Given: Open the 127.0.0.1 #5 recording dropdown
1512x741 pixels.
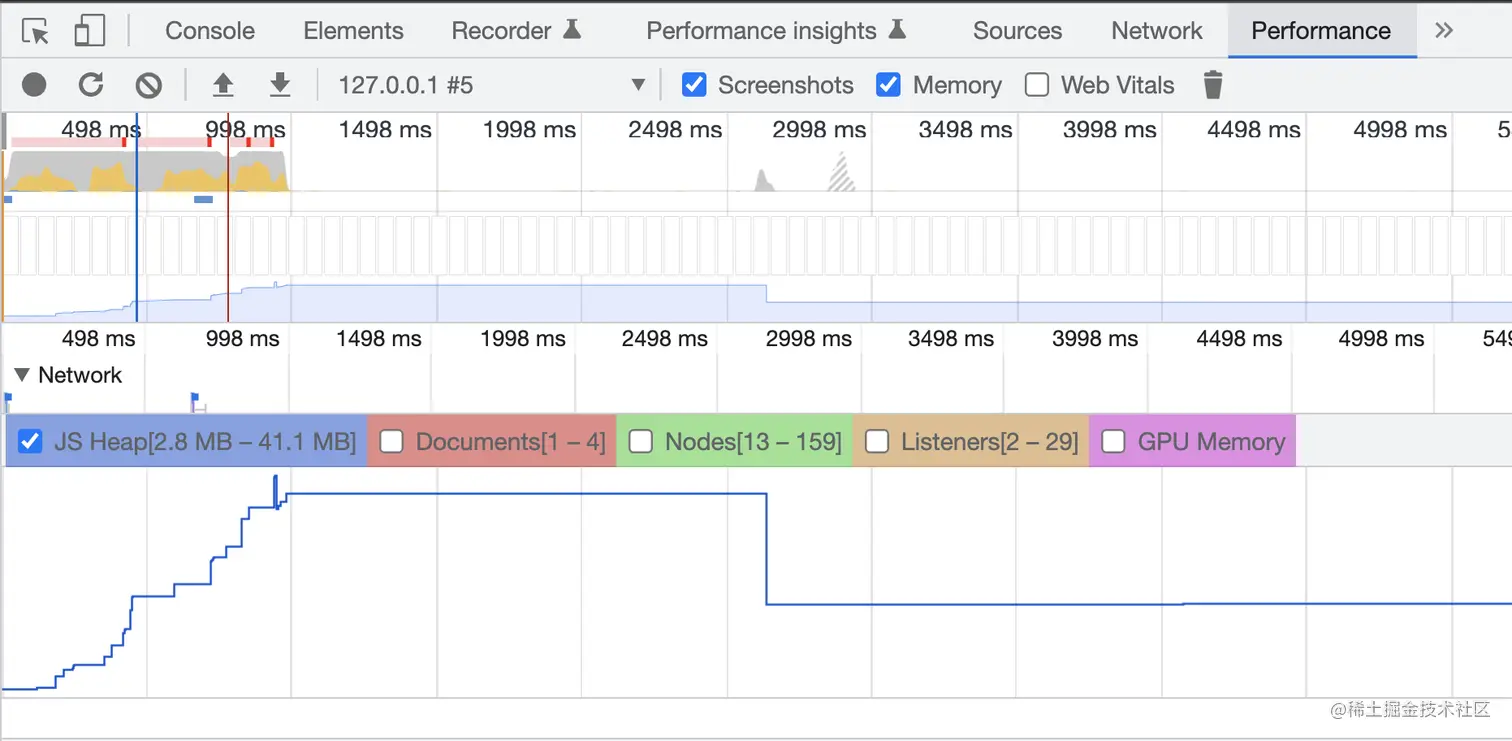Looking at the screenshot, I should point(638,85).
